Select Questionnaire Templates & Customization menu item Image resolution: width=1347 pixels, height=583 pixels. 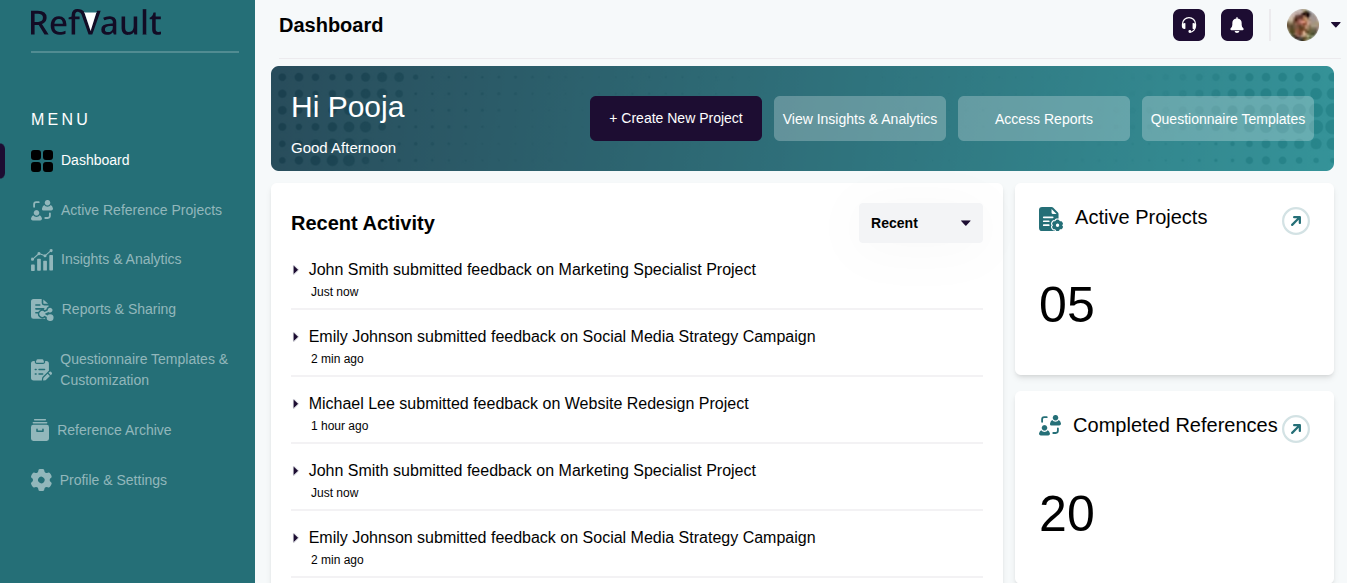click(144, 369)
